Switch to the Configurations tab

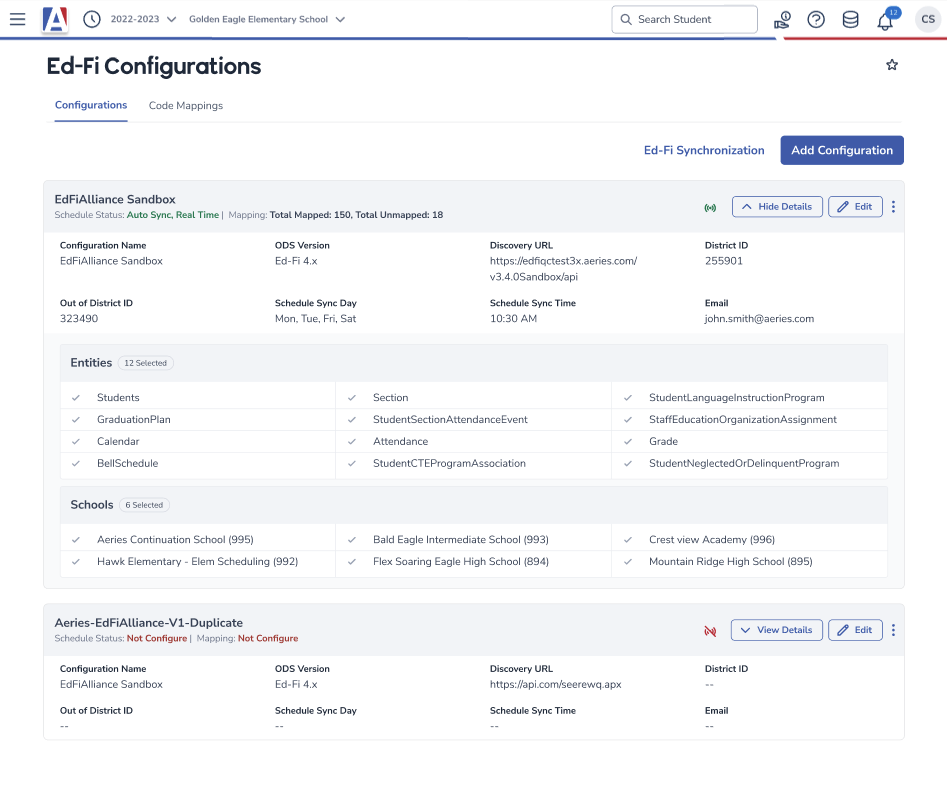pyautogui.click(x=91, y=105)
